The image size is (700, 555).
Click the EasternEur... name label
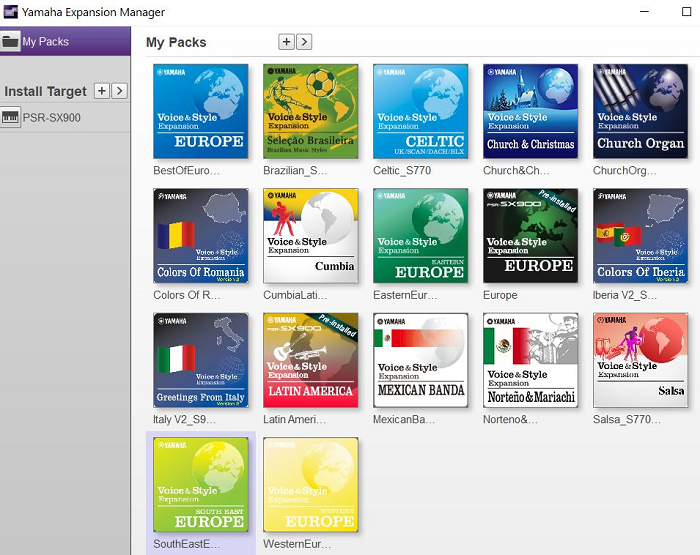pyautogui.click(x=405, y=295)
